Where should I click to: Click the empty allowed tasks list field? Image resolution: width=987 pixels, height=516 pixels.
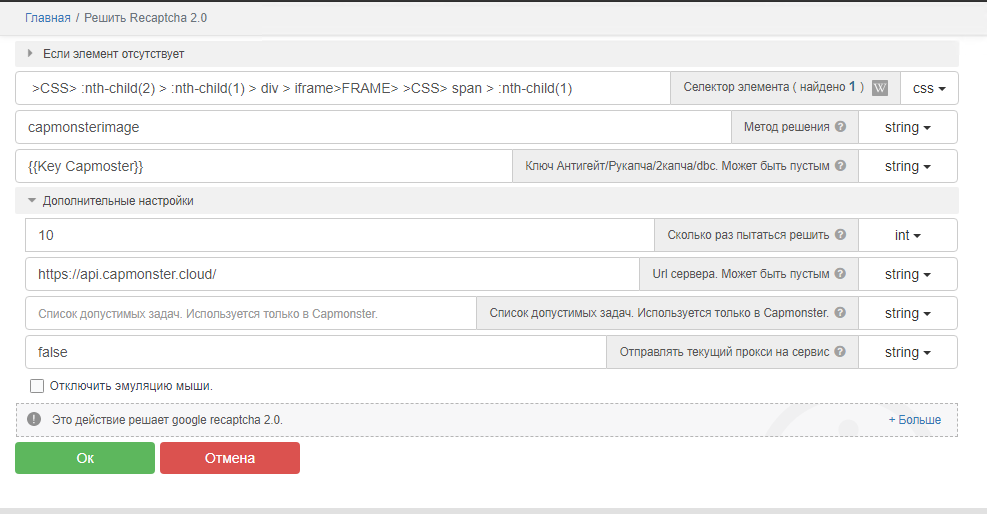[251, 313]
